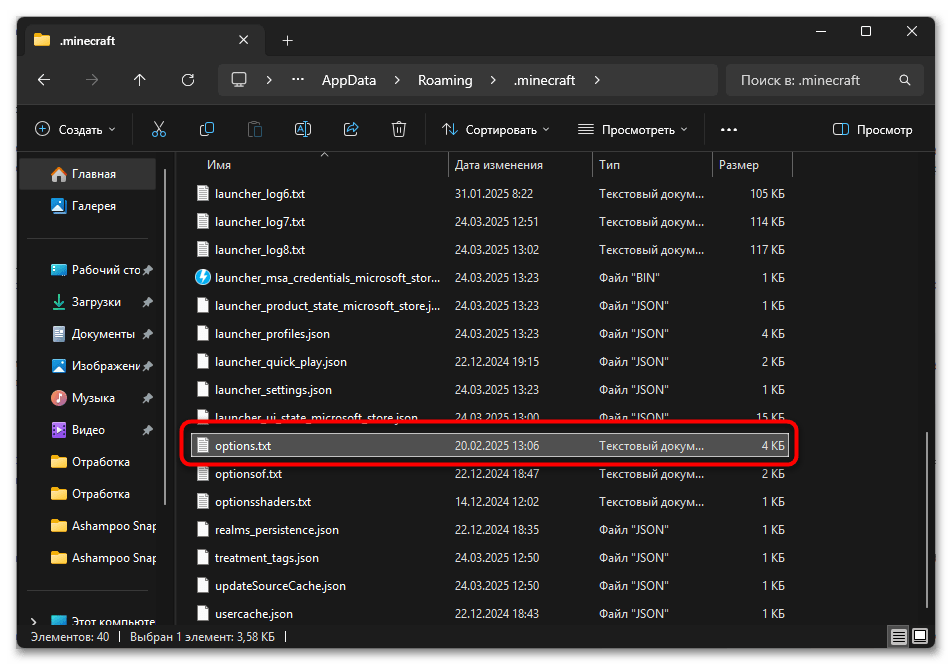The image size is (952, 665).
Task: Select launcher_log6.txt in the list
Action: (x=490, y=194)
